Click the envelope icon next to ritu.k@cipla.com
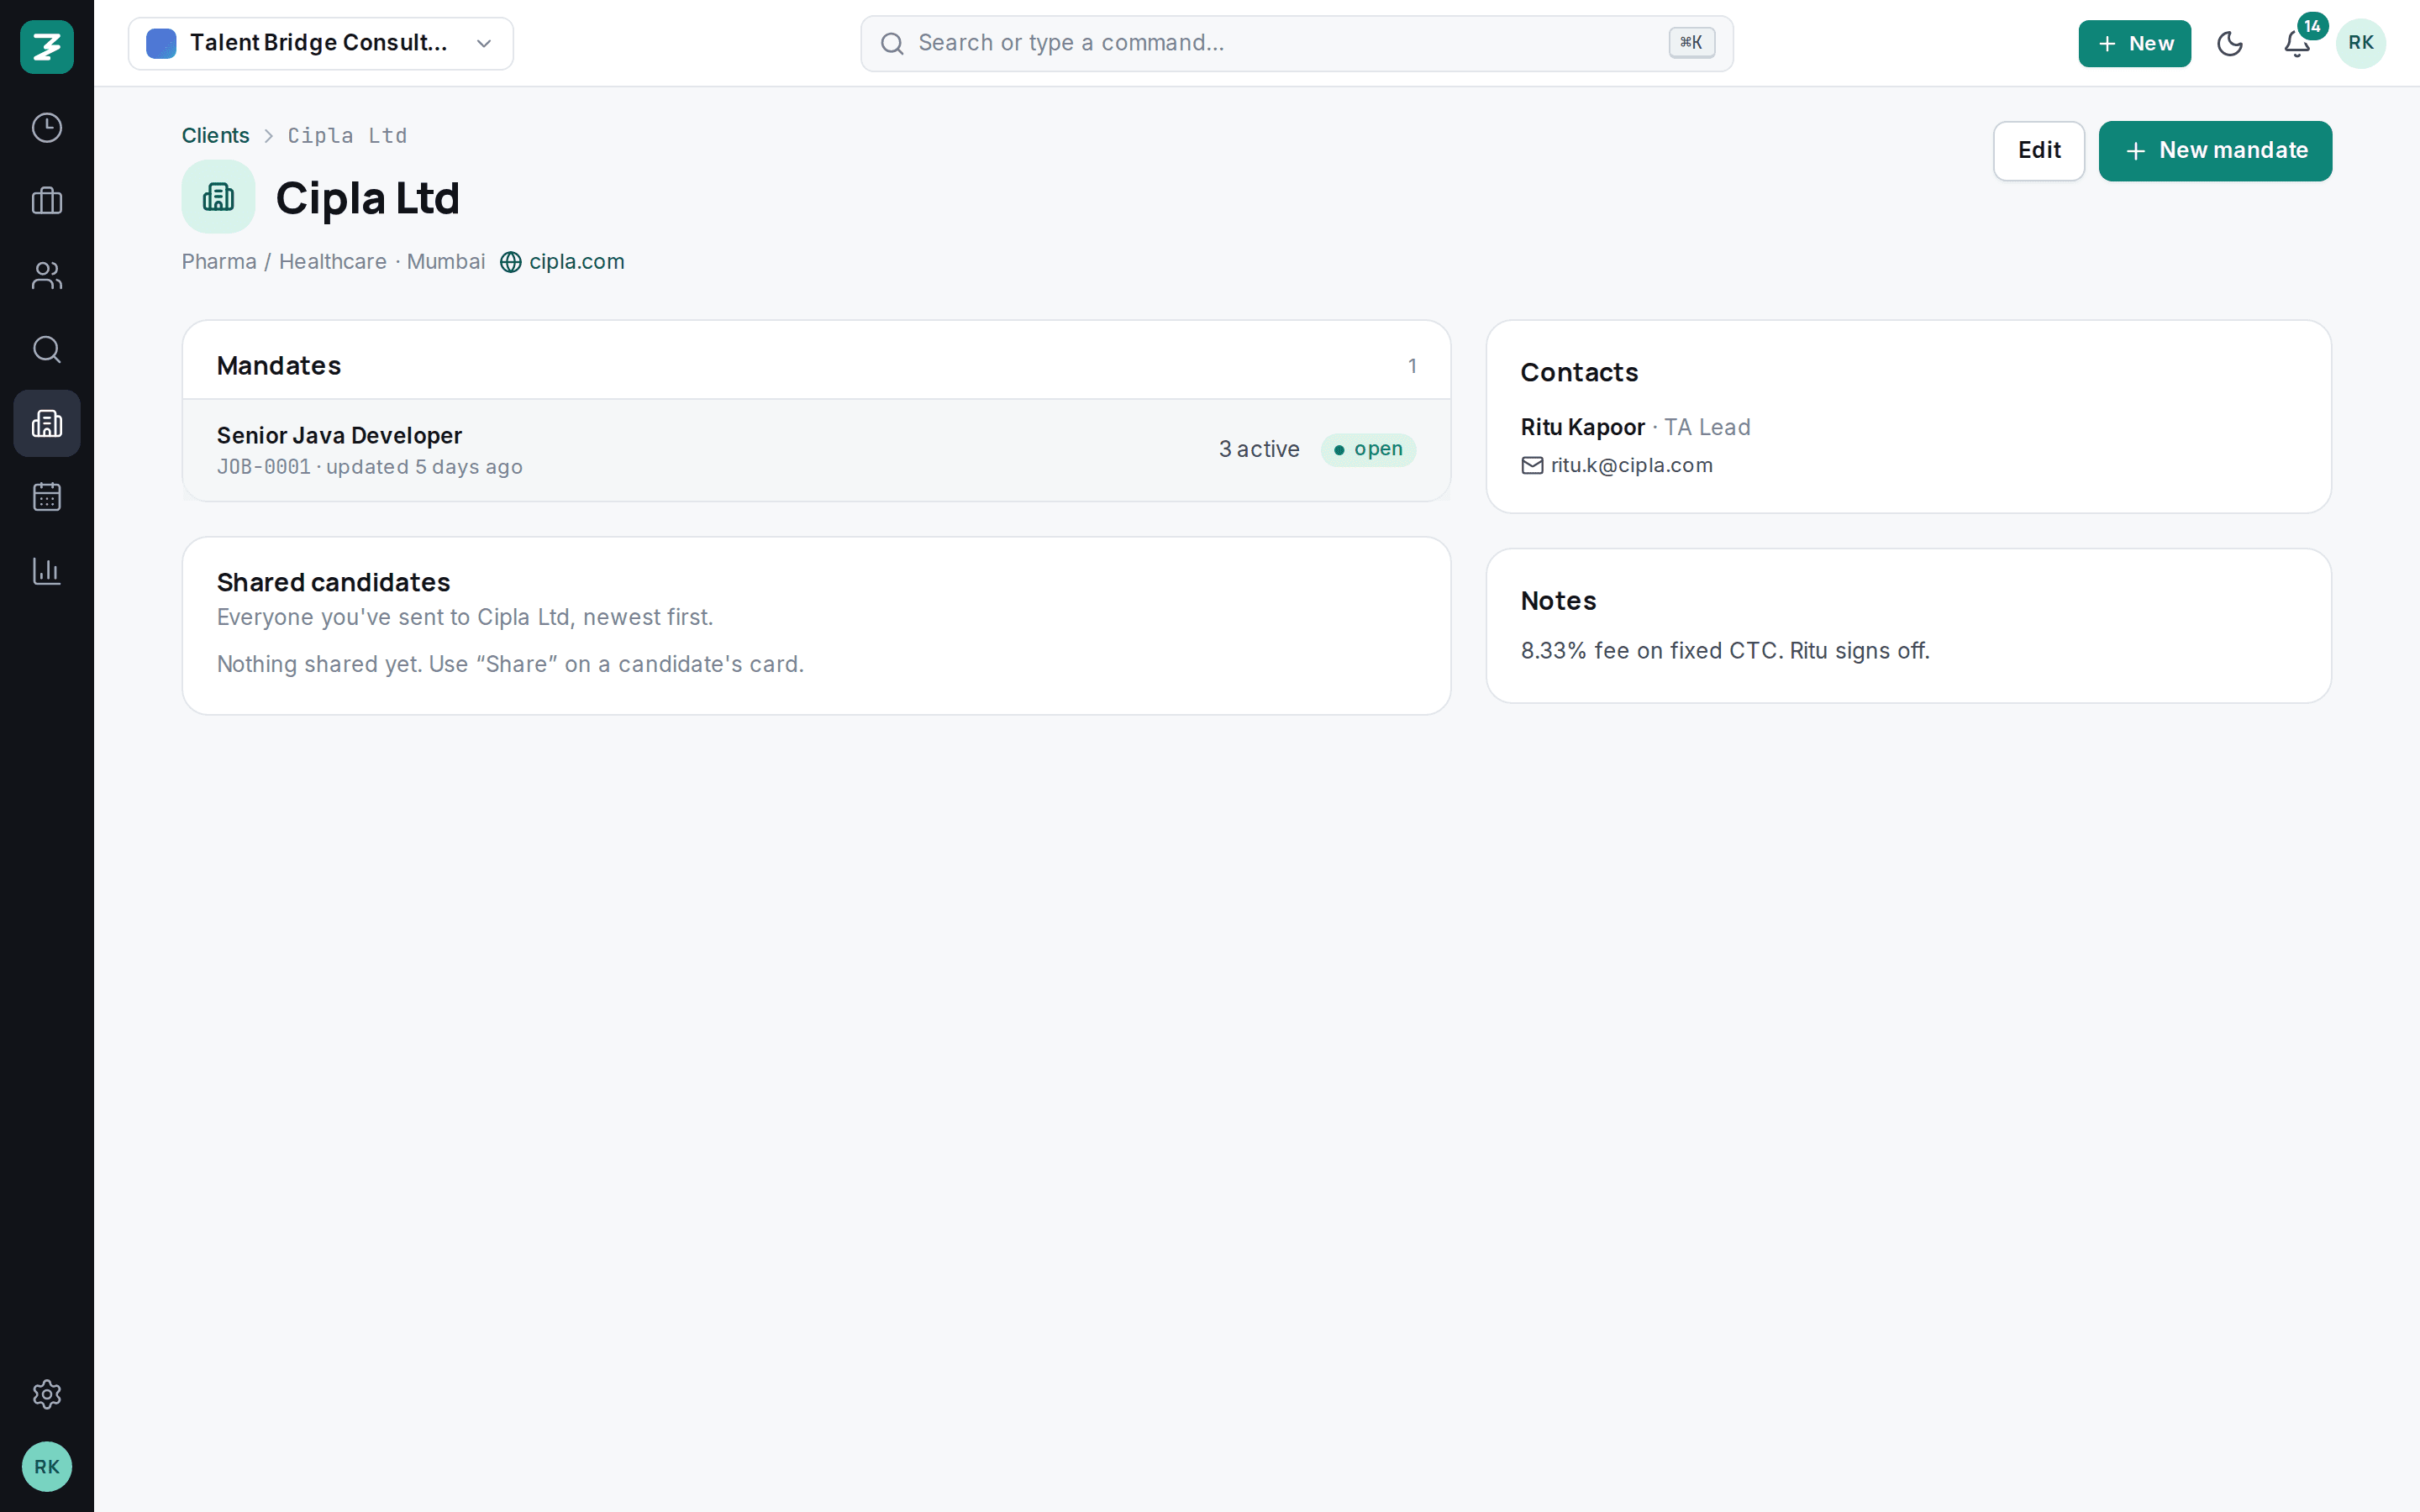 (x=1532, y=465)
